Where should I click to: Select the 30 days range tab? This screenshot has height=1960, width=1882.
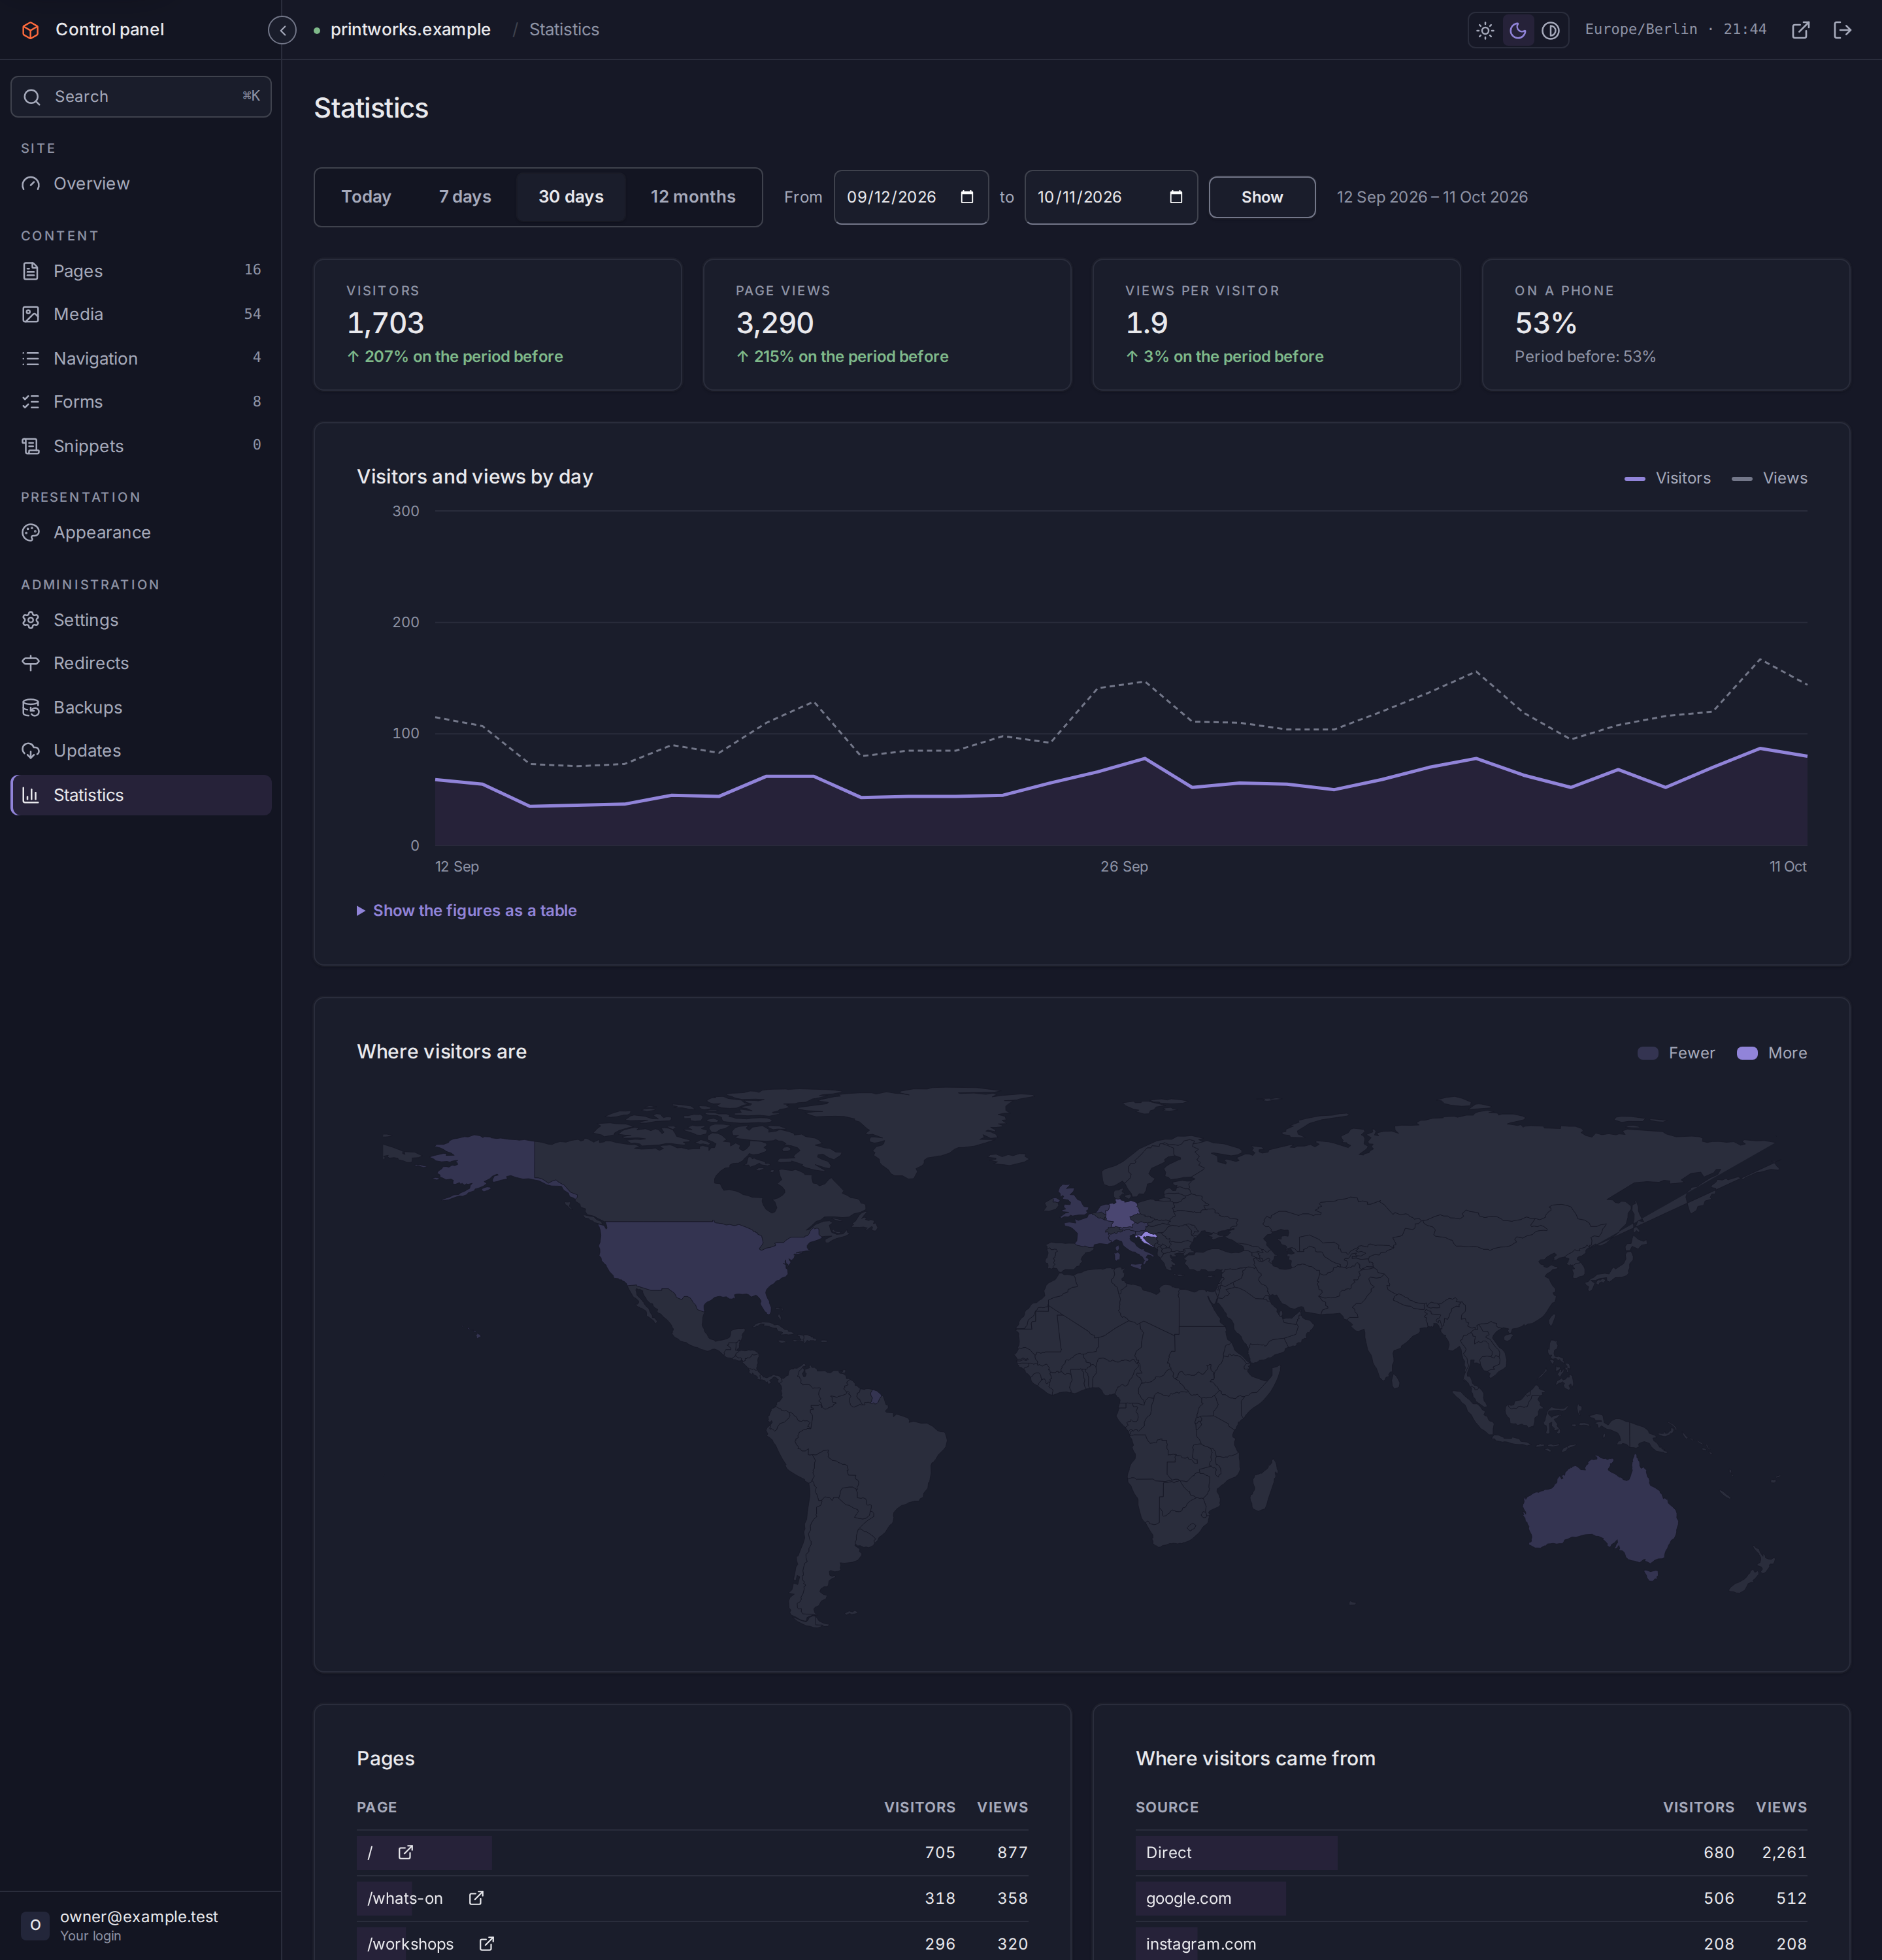point(571,197)
